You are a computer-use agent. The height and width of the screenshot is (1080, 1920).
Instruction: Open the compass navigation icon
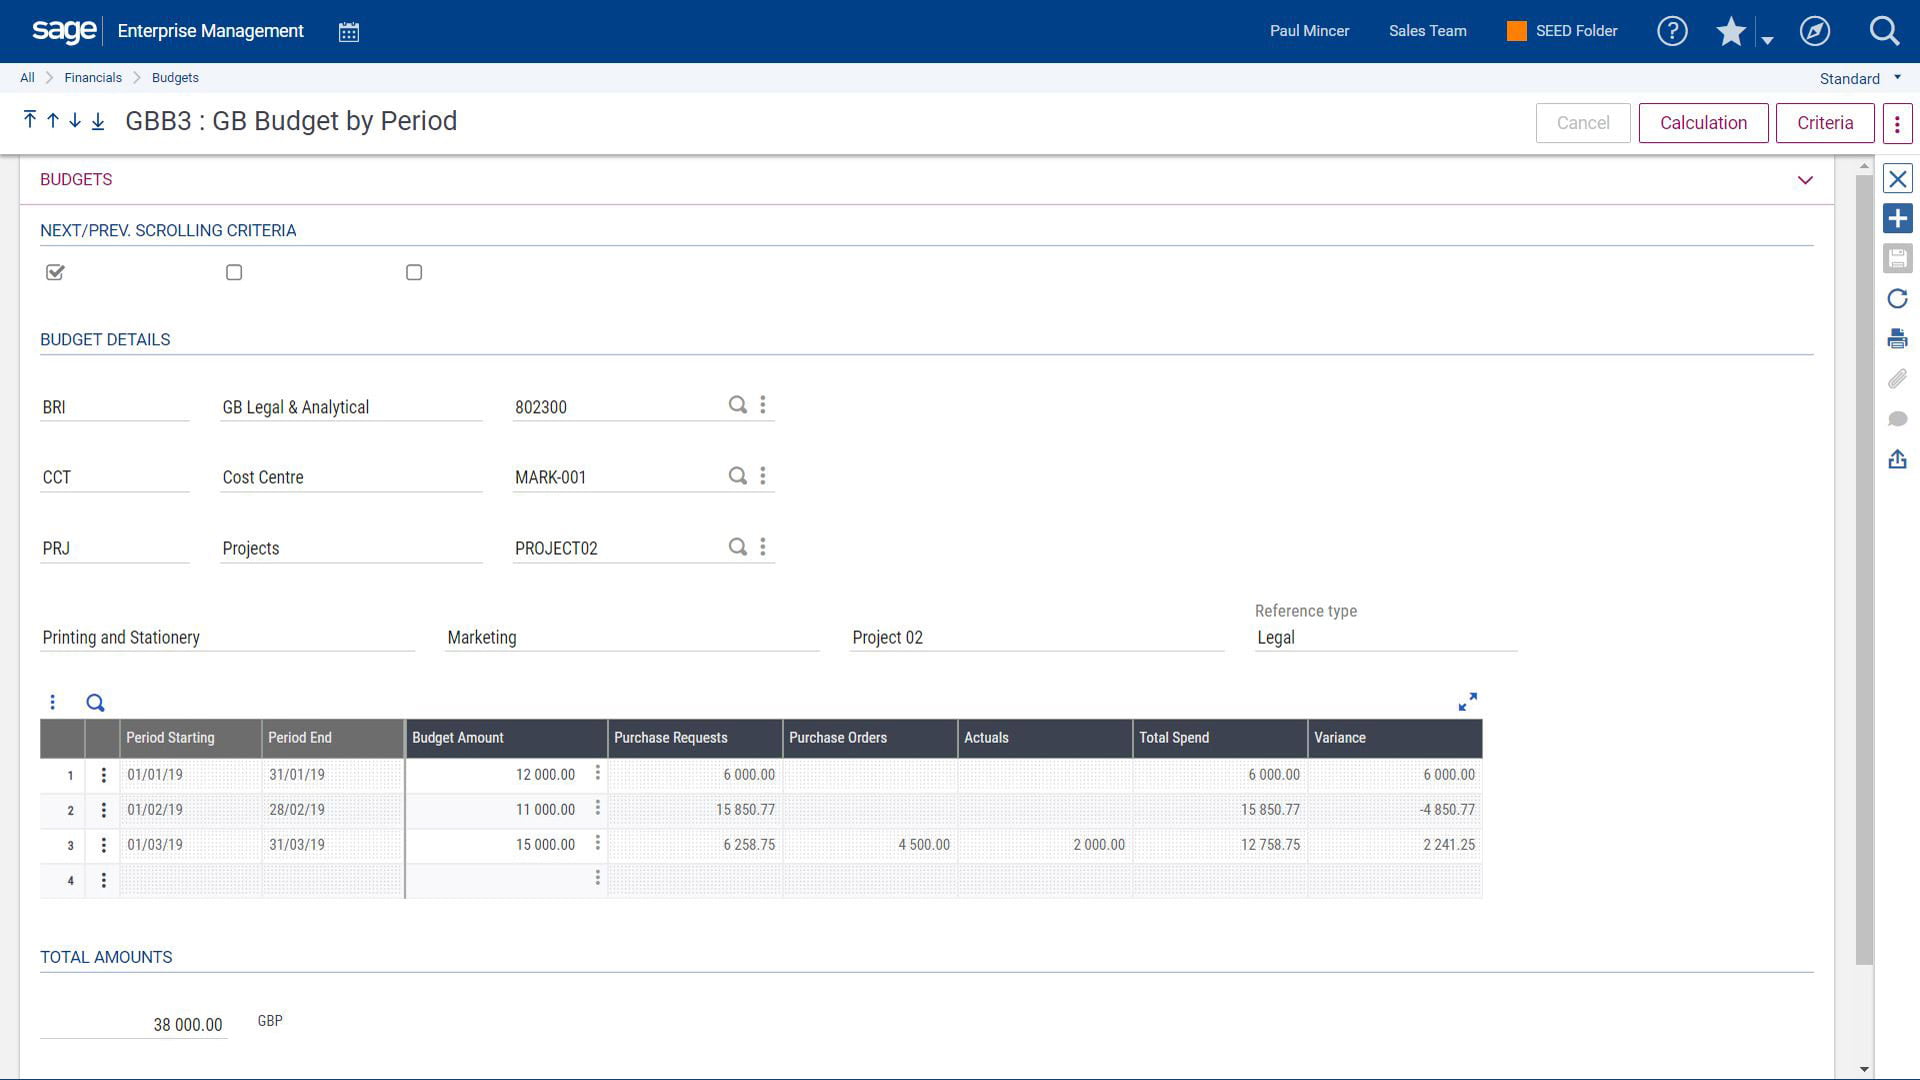pyautogui.click(x=1814, y=31)
